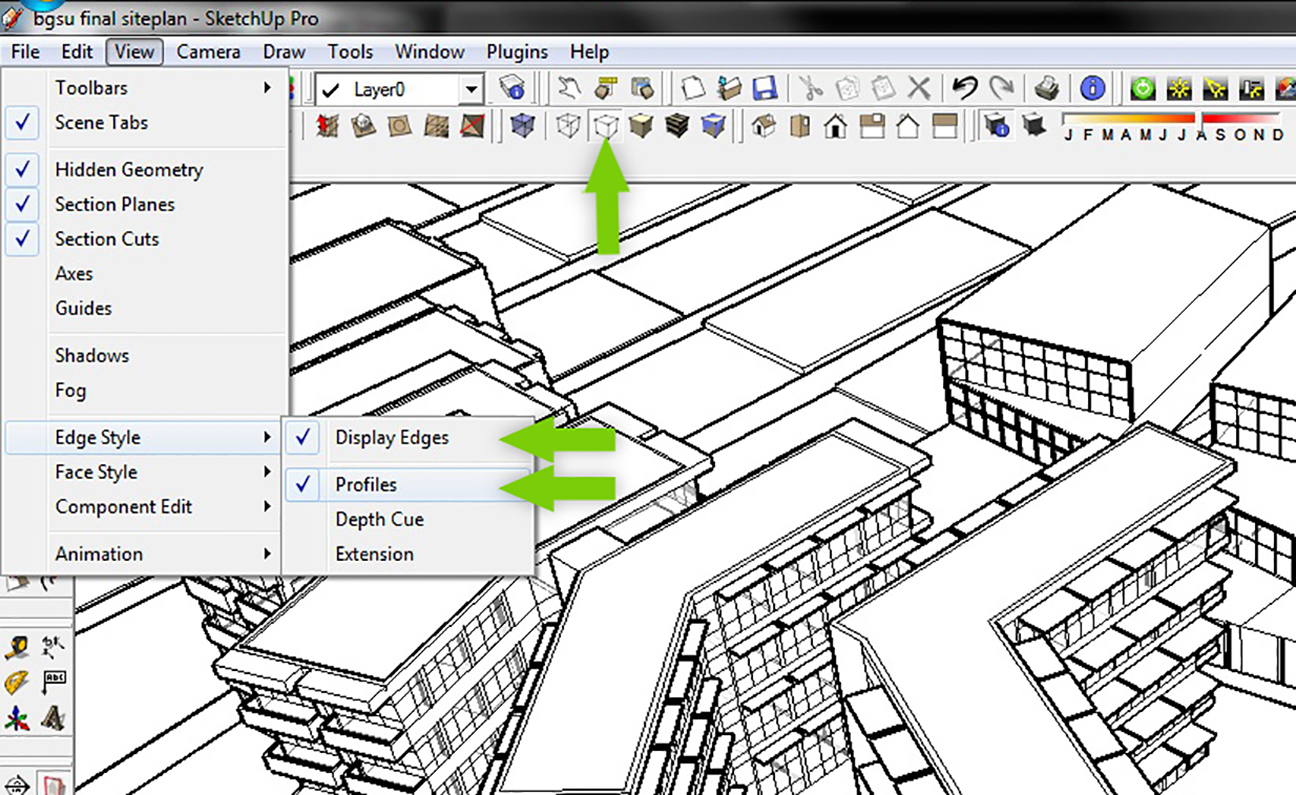Adjust the shadow month slider (J–D)
This screenshot has height=795, width=1296.
[1174, 126]
